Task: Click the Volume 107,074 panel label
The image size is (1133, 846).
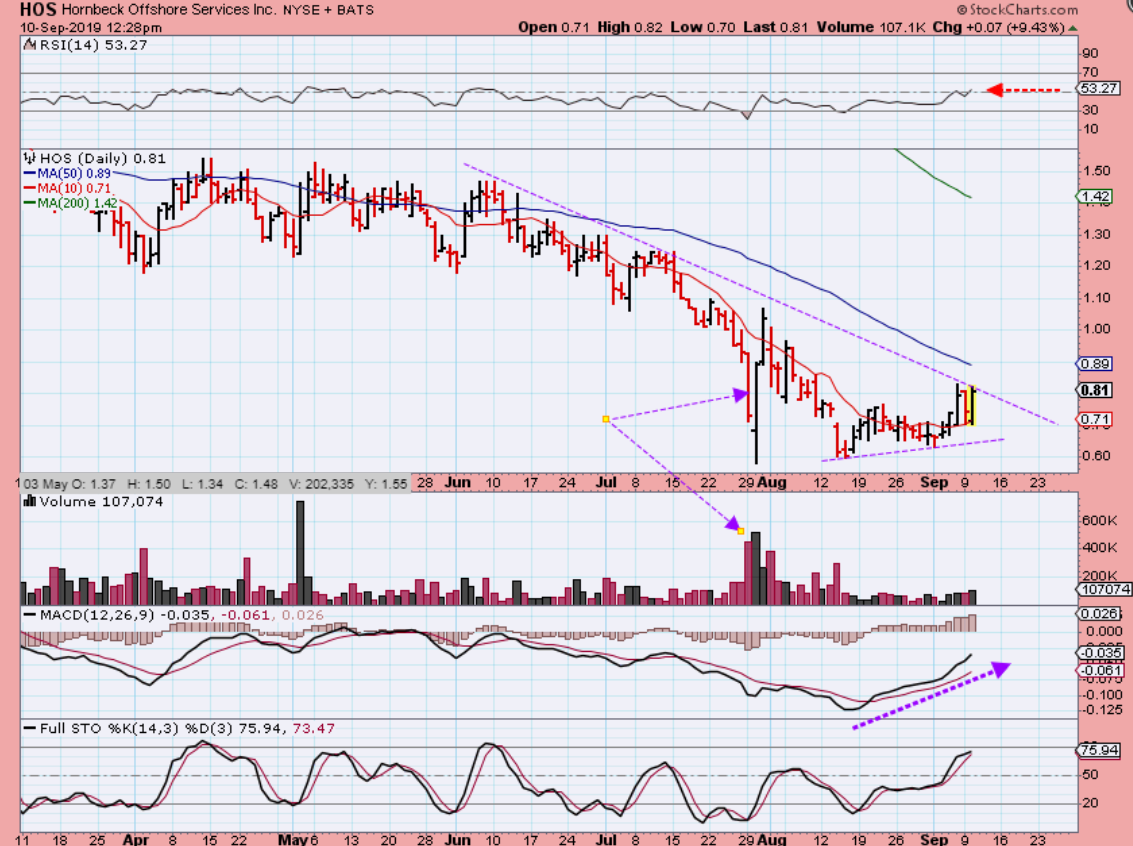Action: pyautogui.click(x=101, y=501)
